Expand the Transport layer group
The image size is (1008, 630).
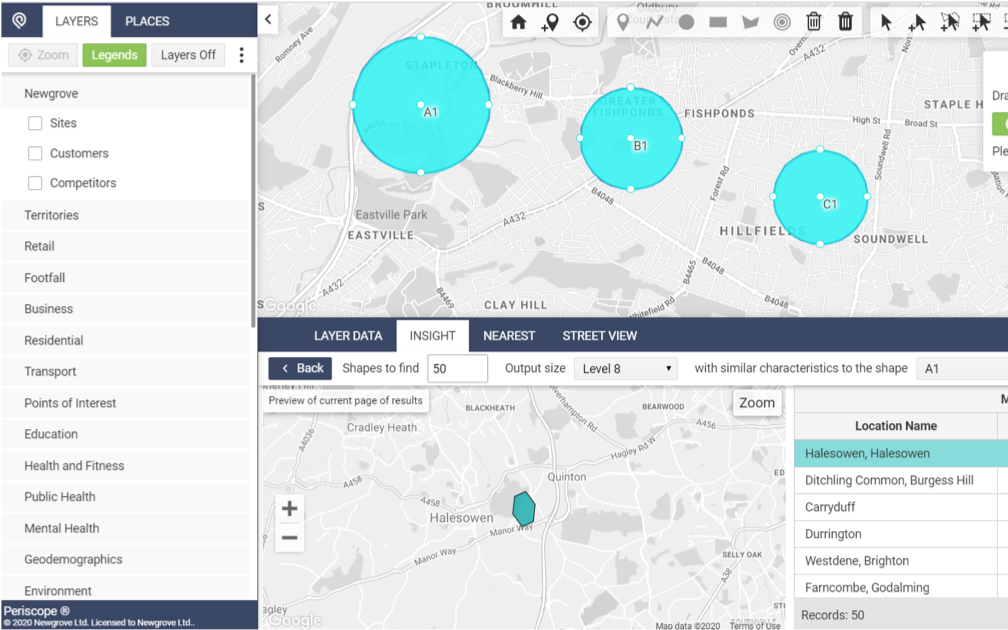pyautogui.click(x=125, y=372)
